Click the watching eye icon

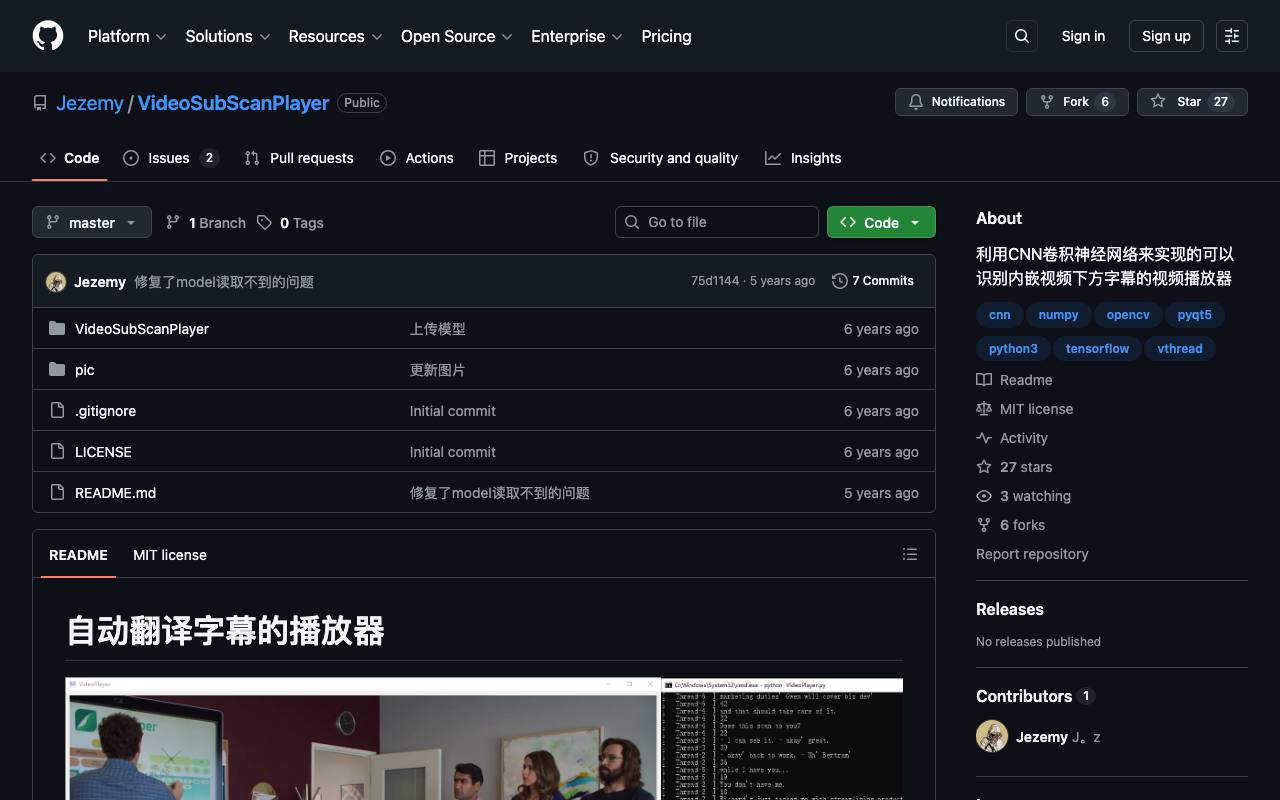click(984, 496)
